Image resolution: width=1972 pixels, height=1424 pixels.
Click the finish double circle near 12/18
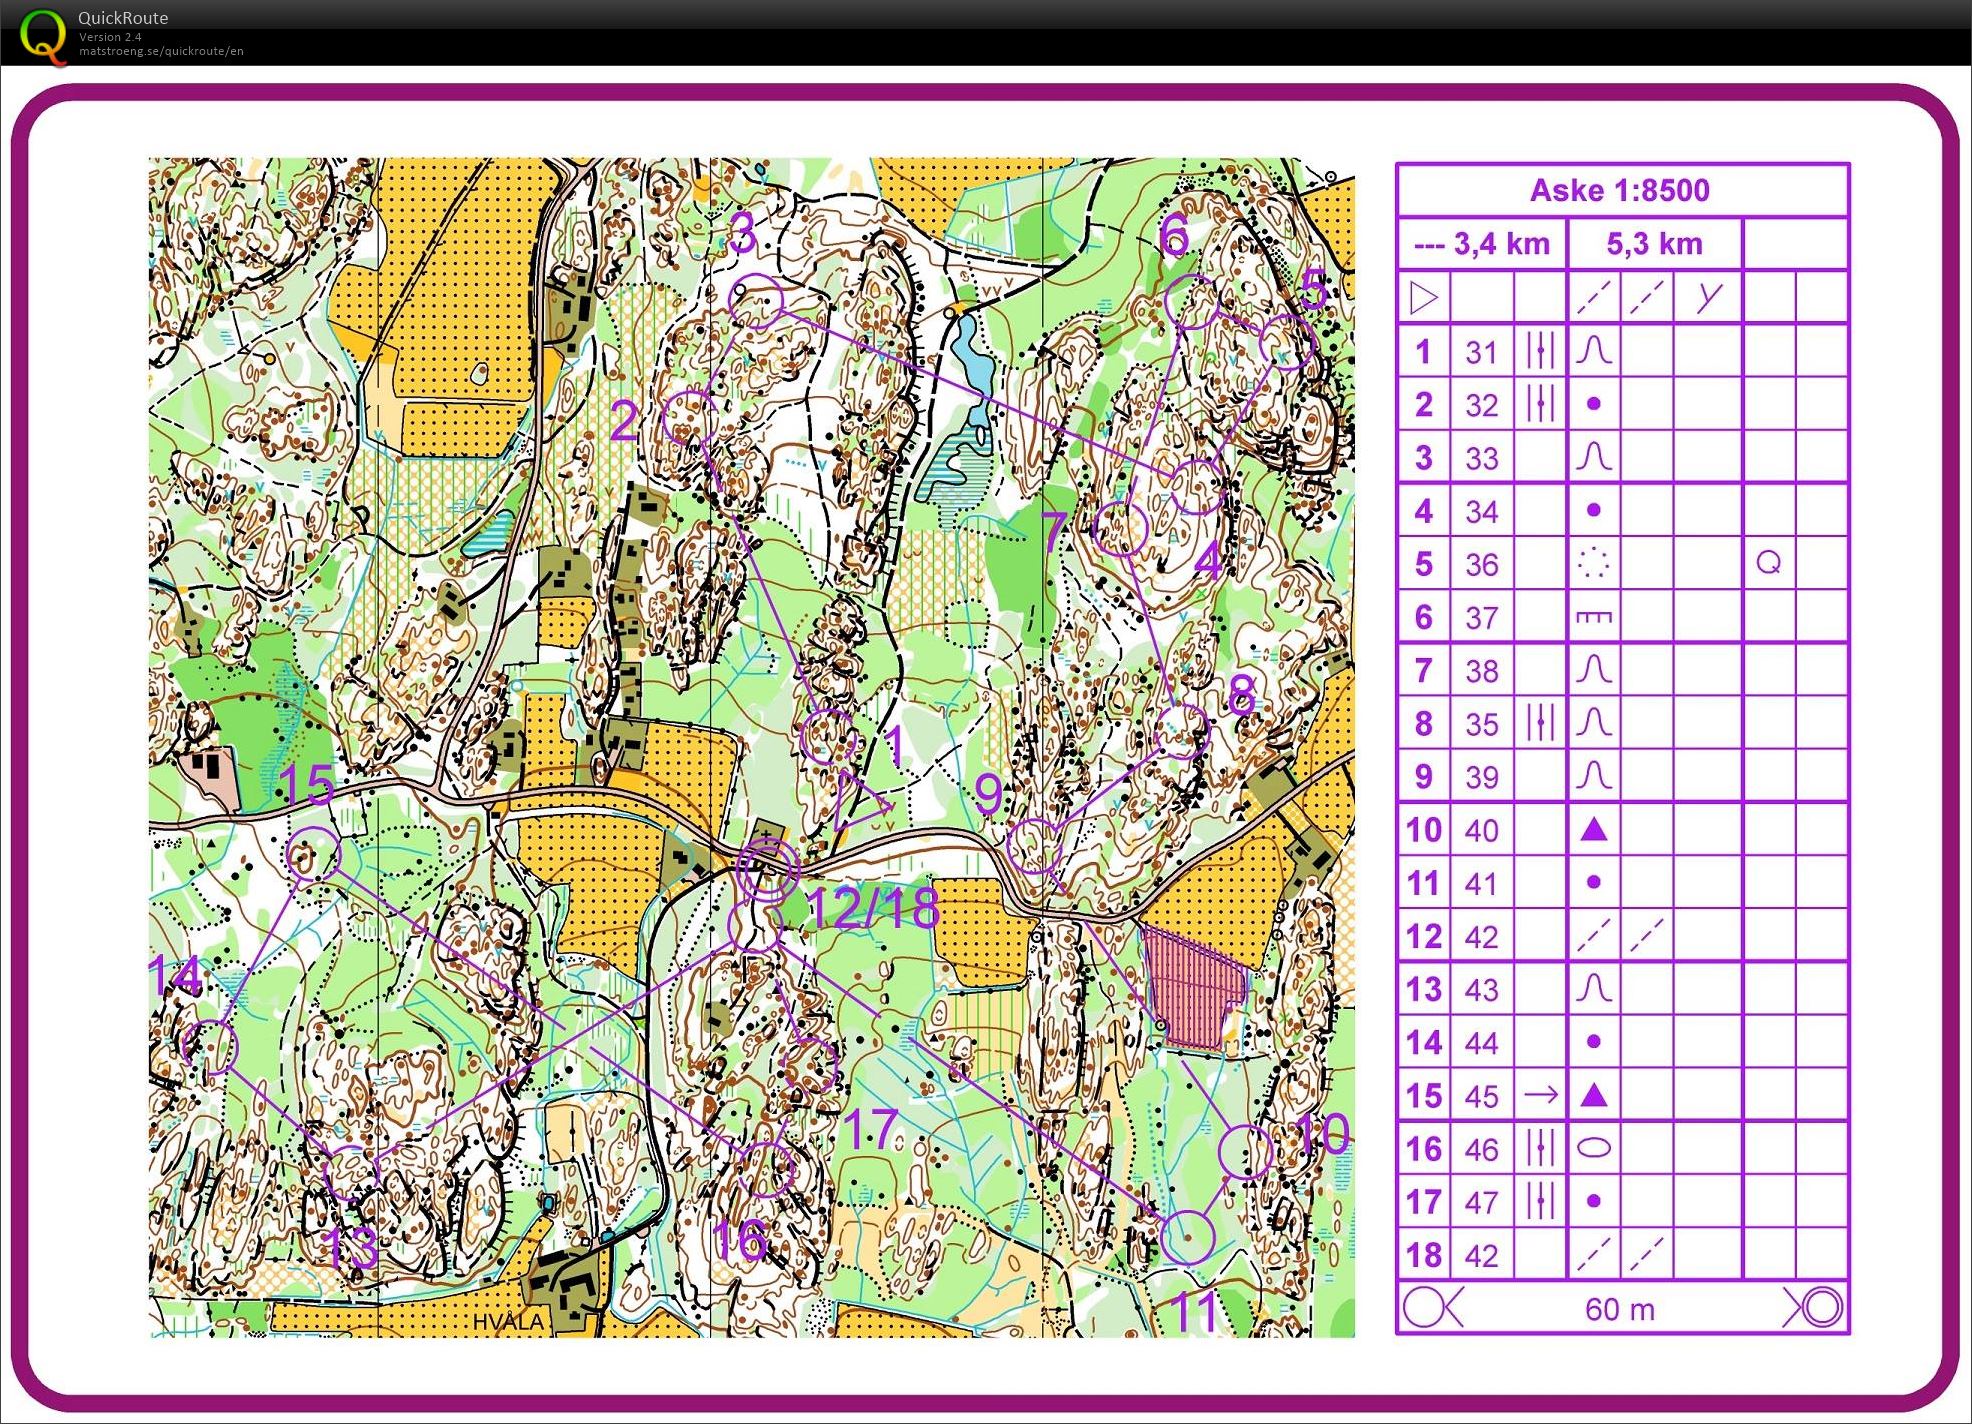(767, 868)
